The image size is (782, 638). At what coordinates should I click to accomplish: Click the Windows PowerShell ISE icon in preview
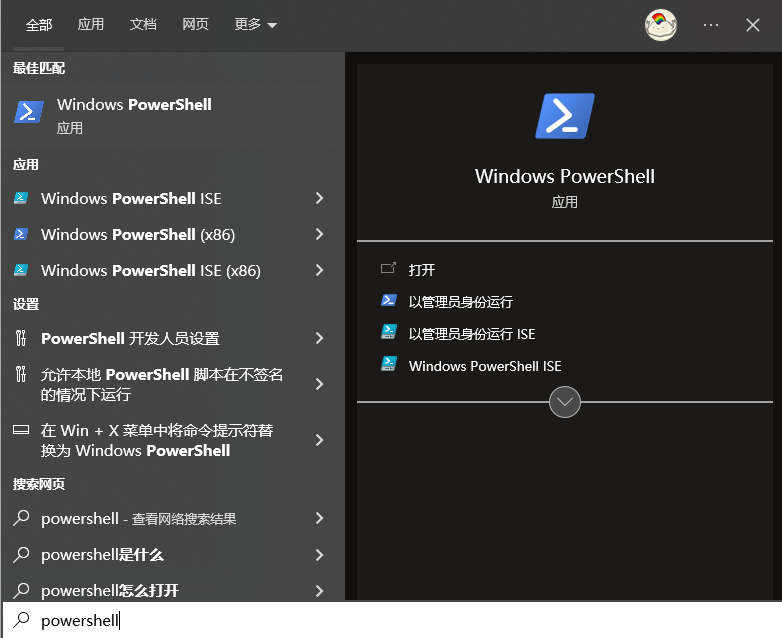(x=389, y=364)
